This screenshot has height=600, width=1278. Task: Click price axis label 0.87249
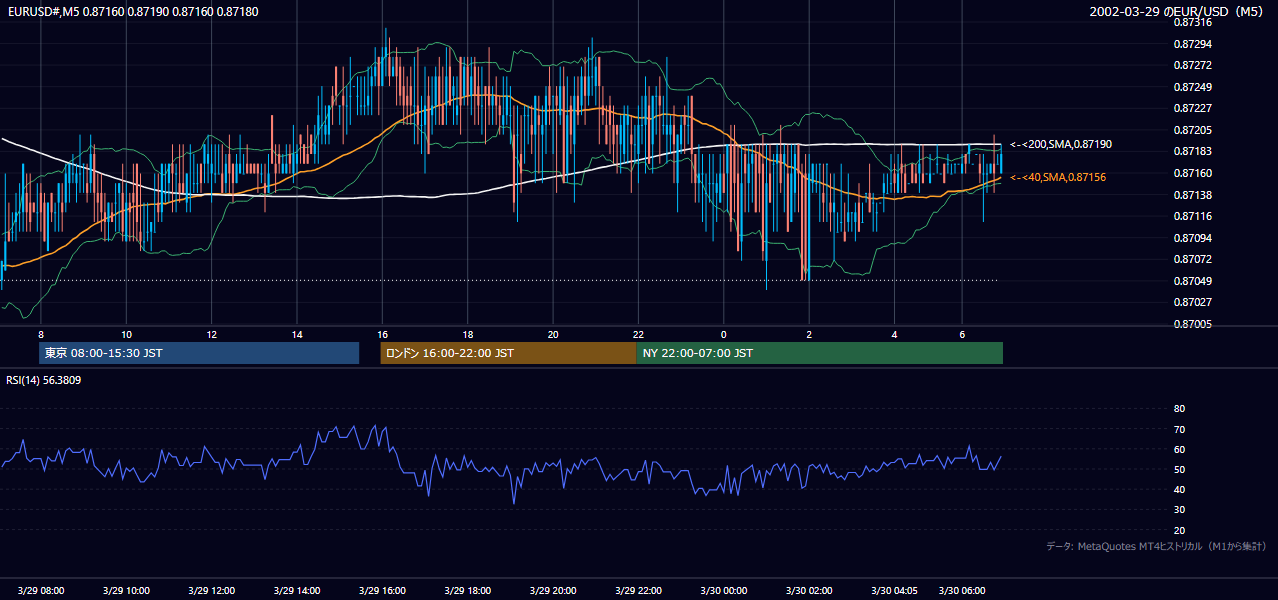(1192, 87)
